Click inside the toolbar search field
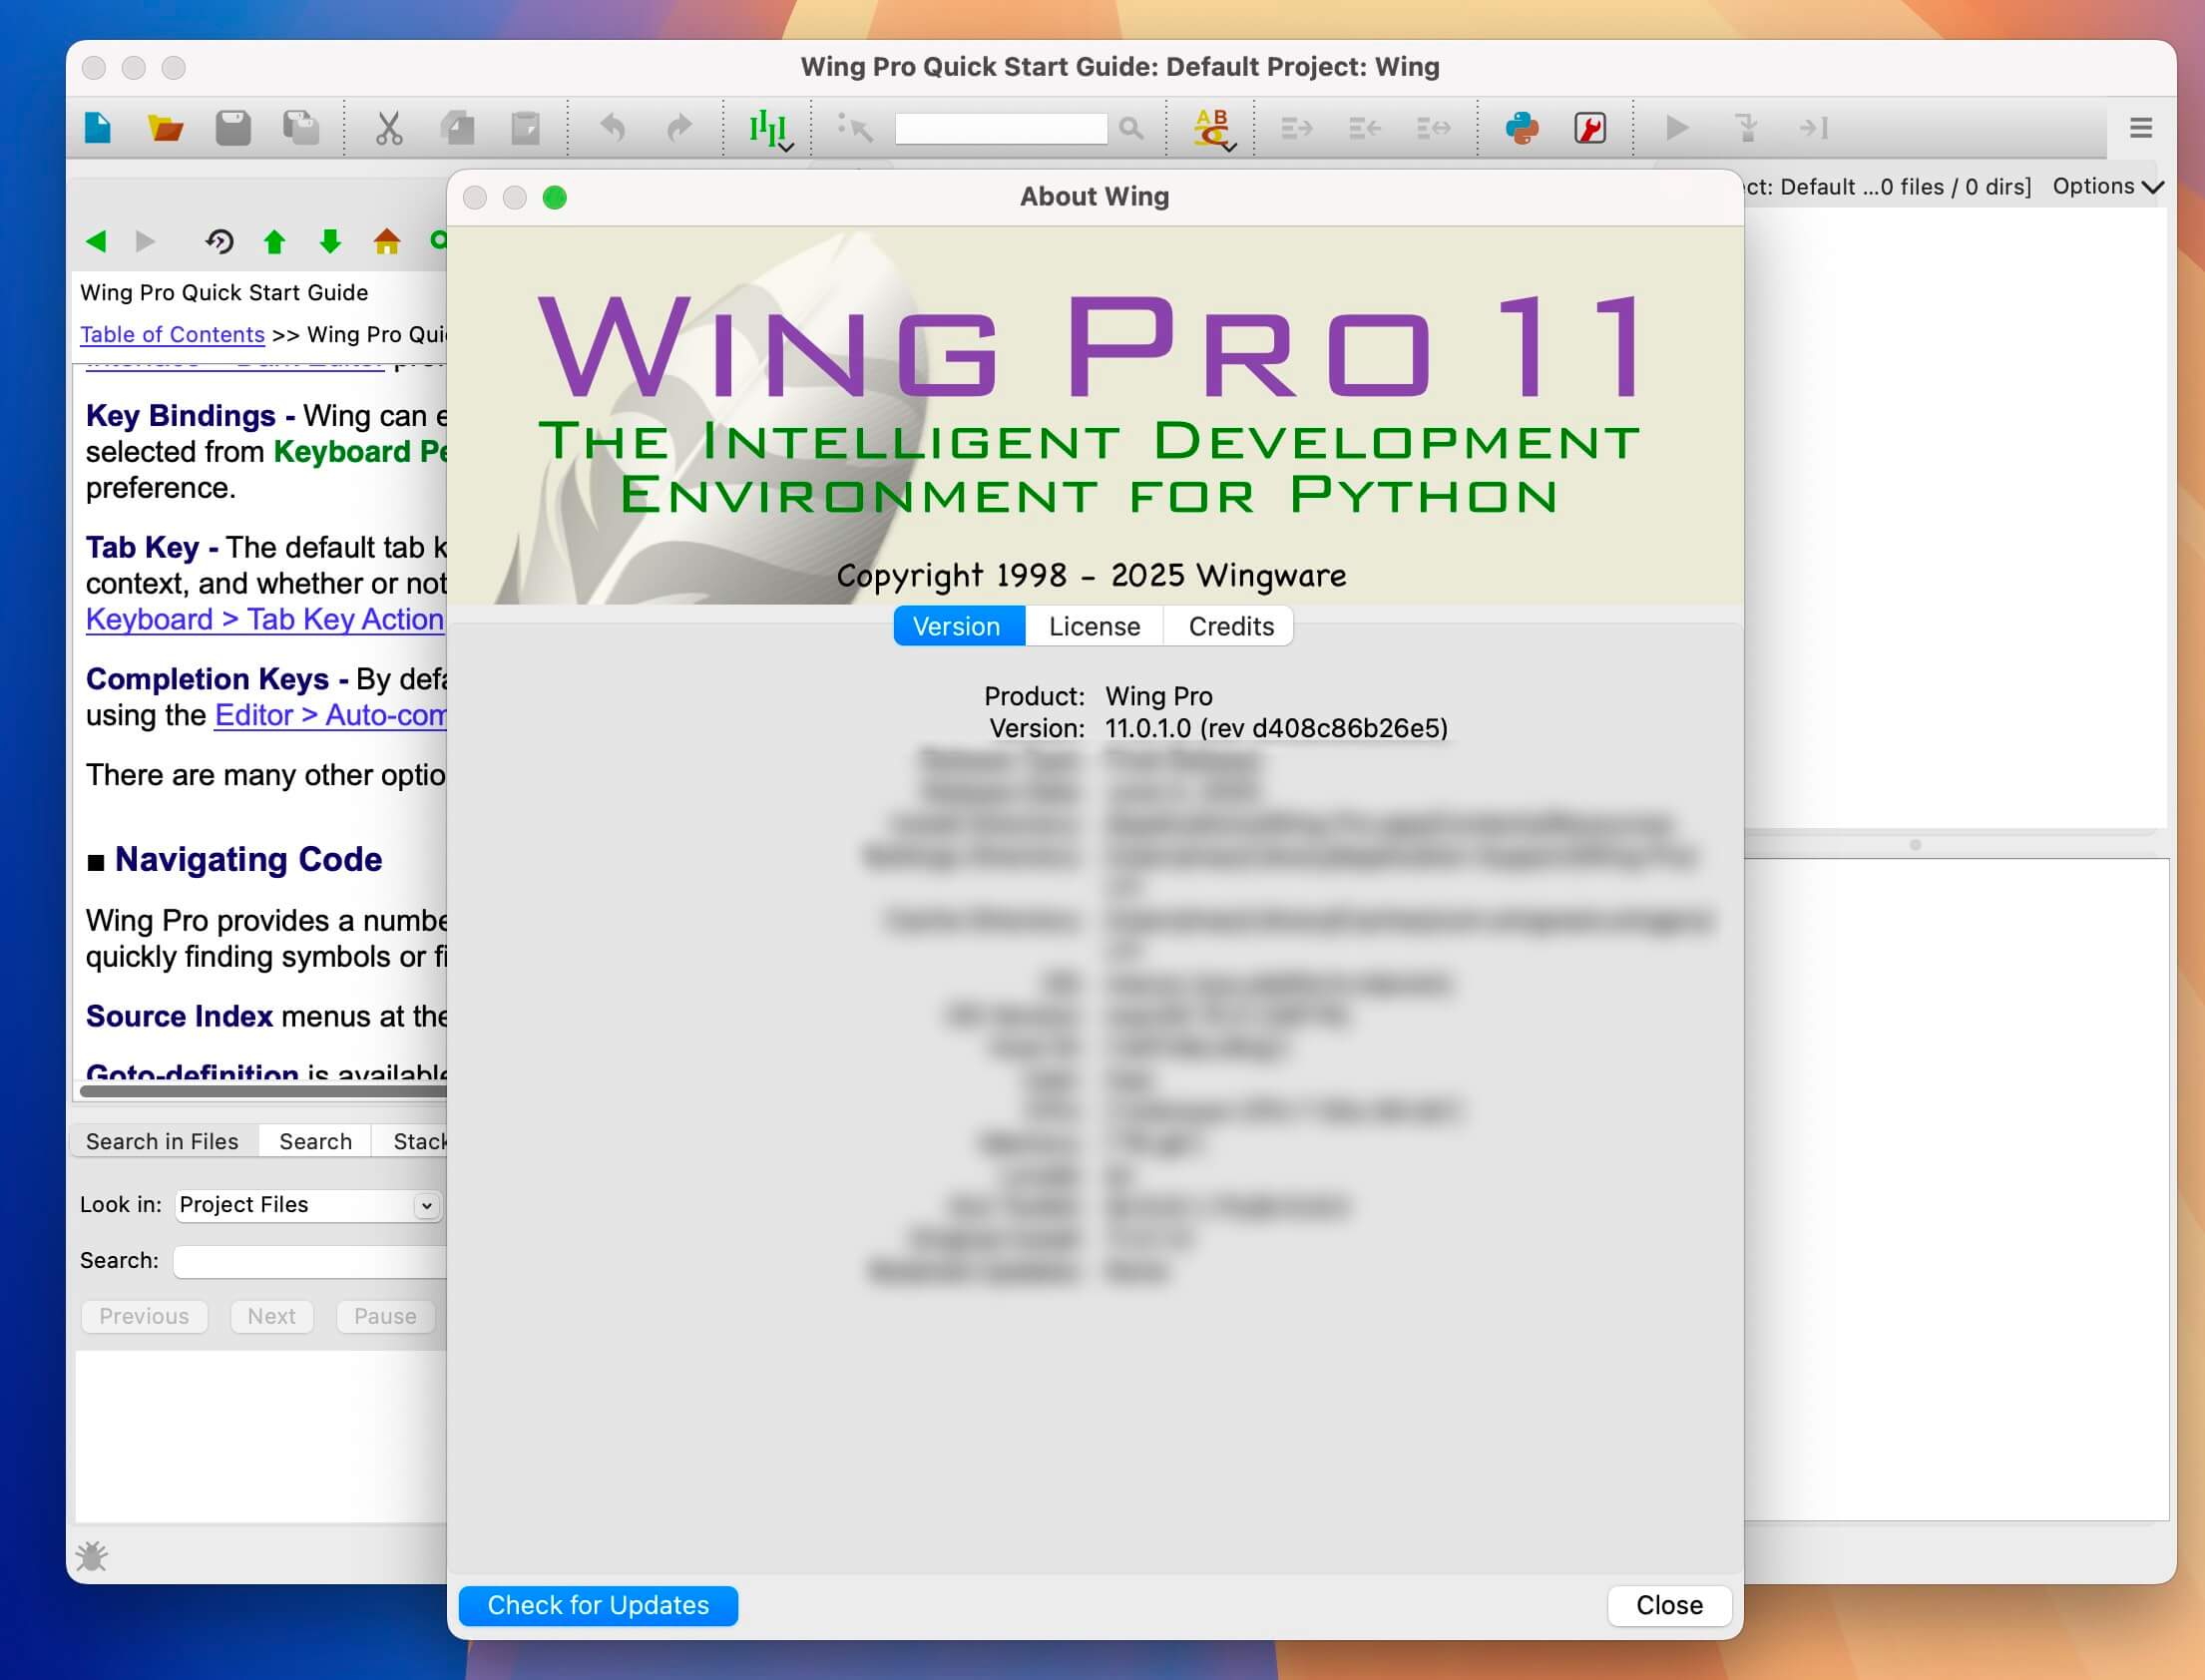Screen dimensions: 2205x1680 click(1000, 128)
